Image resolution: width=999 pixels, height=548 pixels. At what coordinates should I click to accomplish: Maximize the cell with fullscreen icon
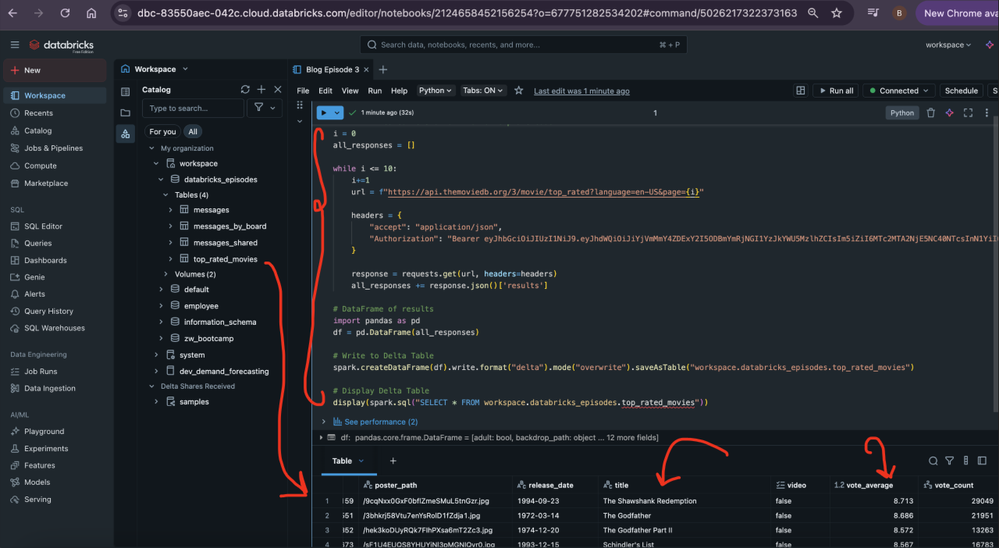(968, 113)
